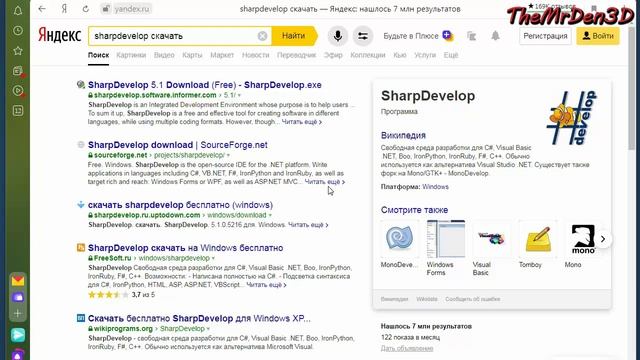
Task: Open history clock icon in sidebar
Action: click(18, 31)
